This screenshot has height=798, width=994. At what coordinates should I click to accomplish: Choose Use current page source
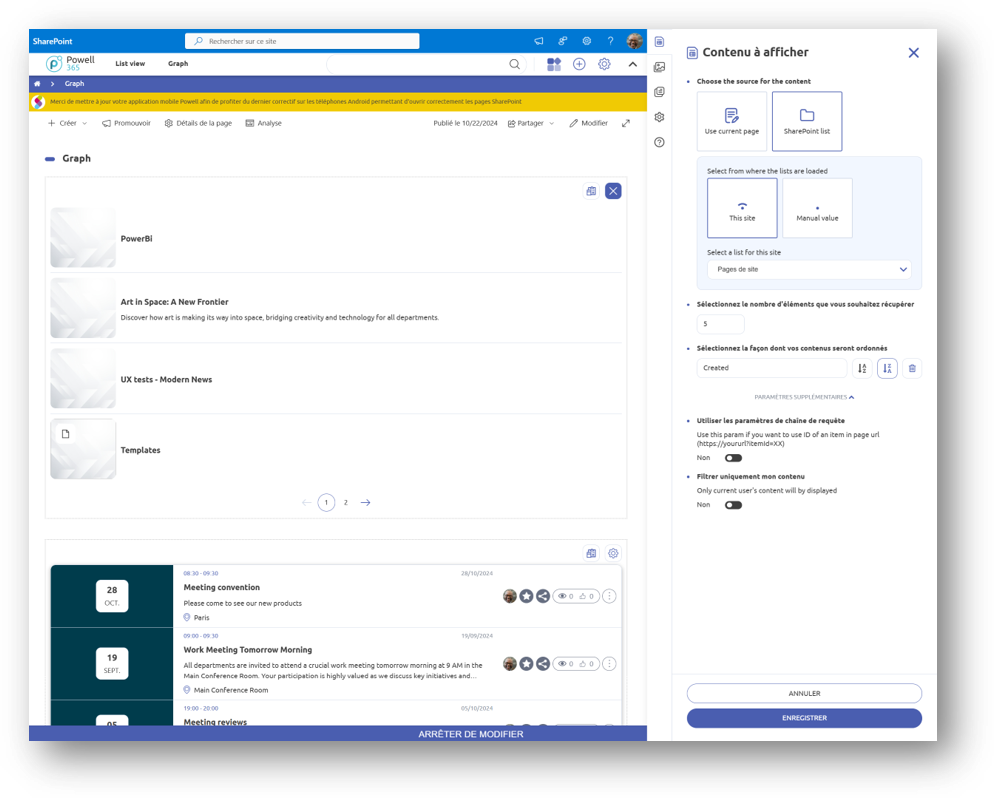tap(732, 121)
